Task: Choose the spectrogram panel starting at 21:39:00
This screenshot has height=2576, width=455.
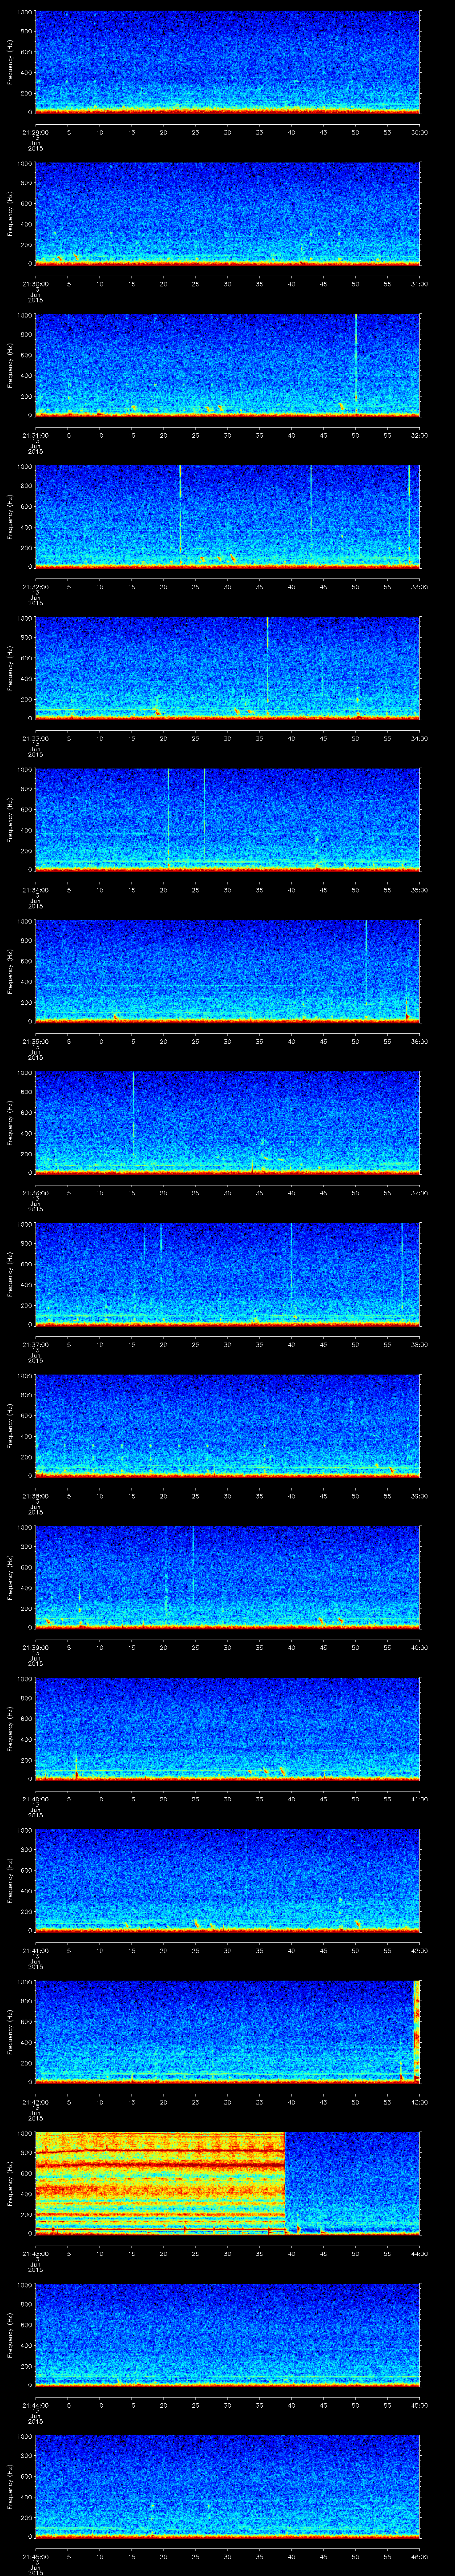Action: point(227,1578)
